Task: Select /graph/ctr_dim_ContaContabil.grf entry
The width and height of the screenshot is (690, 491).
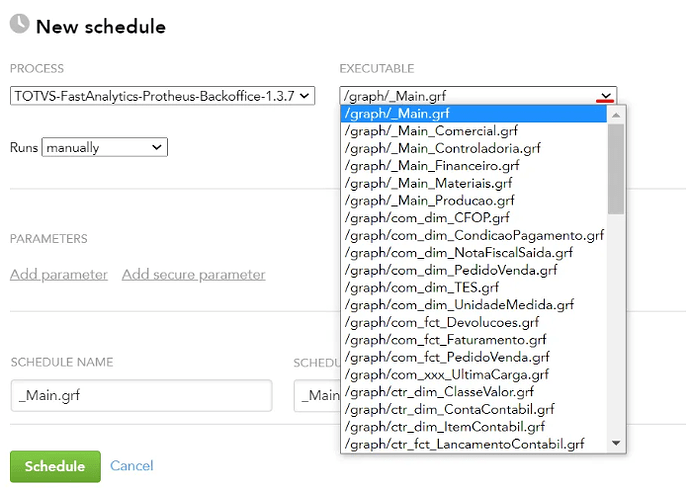Action: (449, 409)
